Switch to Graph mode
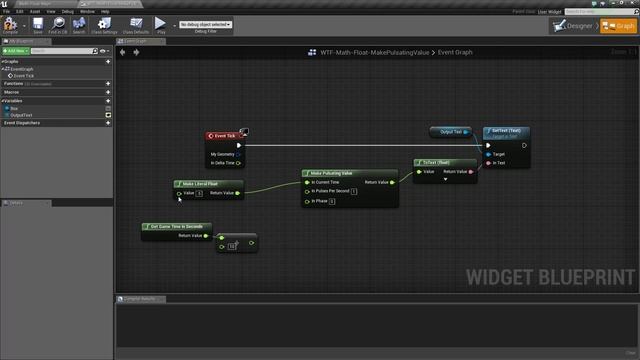Viewport: 640px width, 360px height. 618,26
